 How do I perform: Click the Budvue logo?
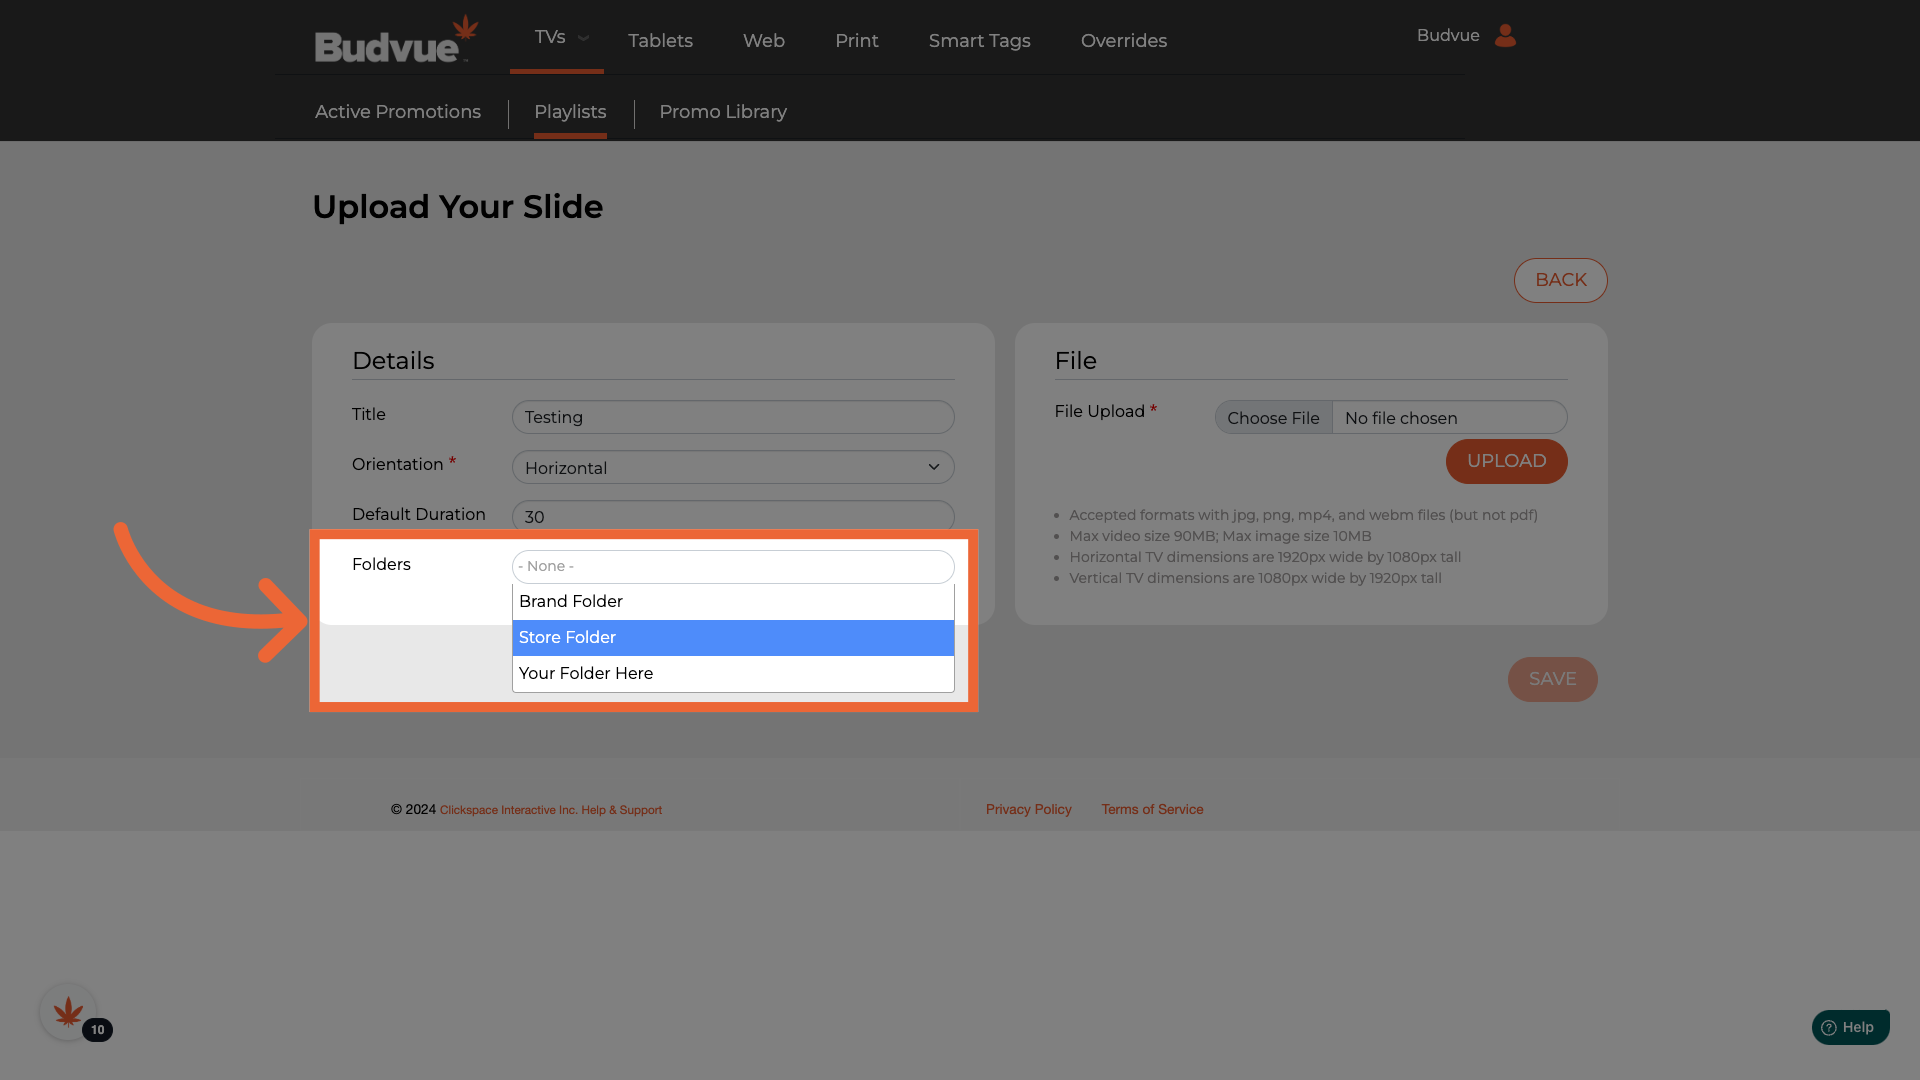coord(396,40)
